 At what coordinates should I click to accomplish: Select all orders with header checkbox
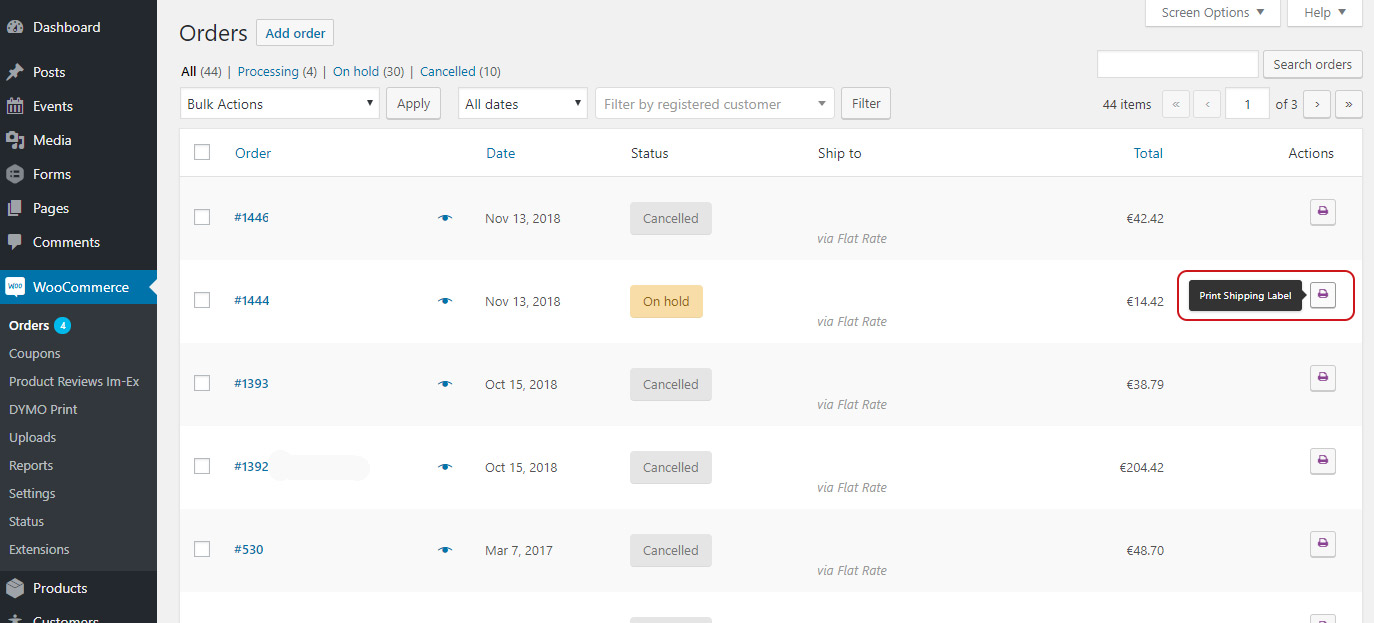click(x=202, y=152)
